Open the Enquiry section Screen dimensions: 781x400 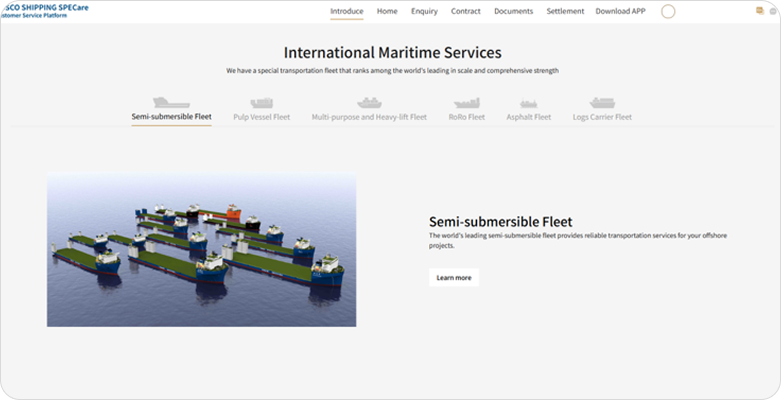(424, 12)
